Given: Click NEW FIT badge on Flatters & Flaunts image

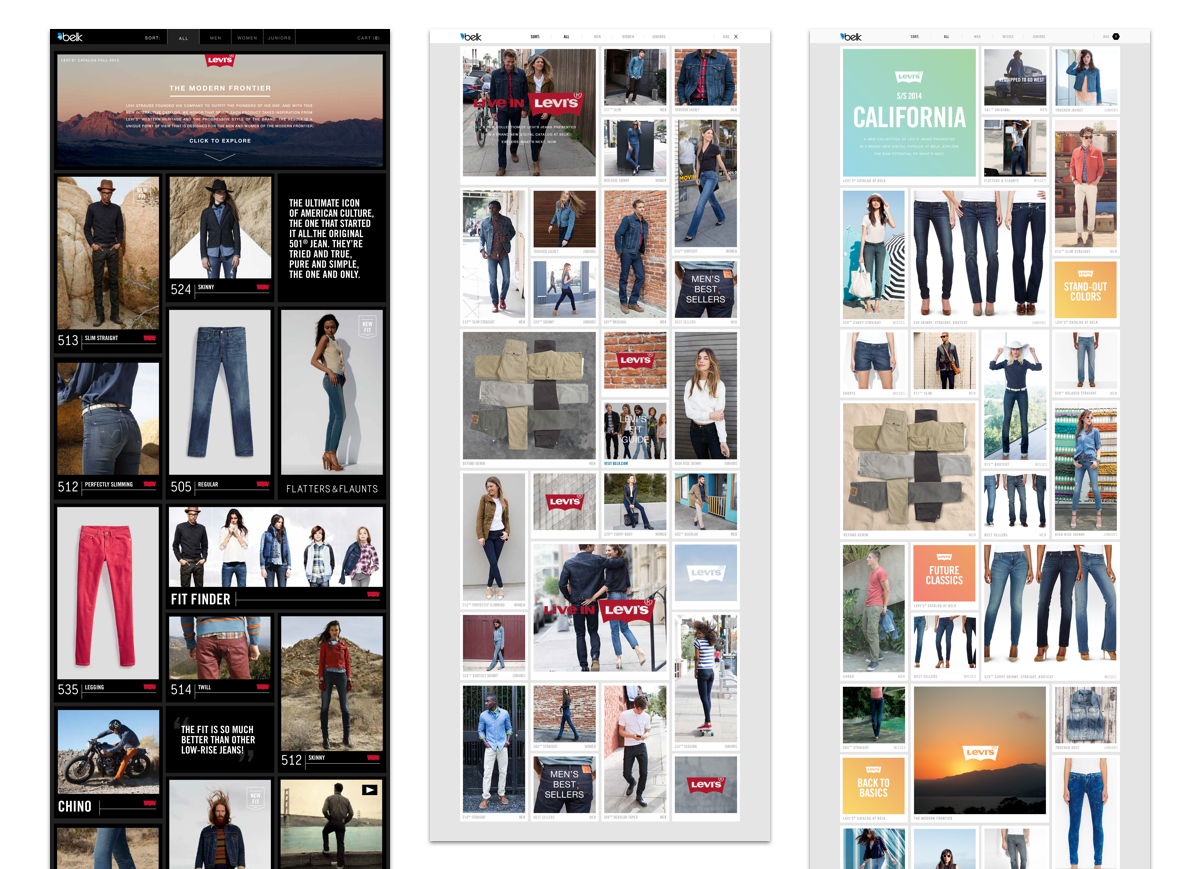Looking at the screenshot, I should [x=367, y=327].
